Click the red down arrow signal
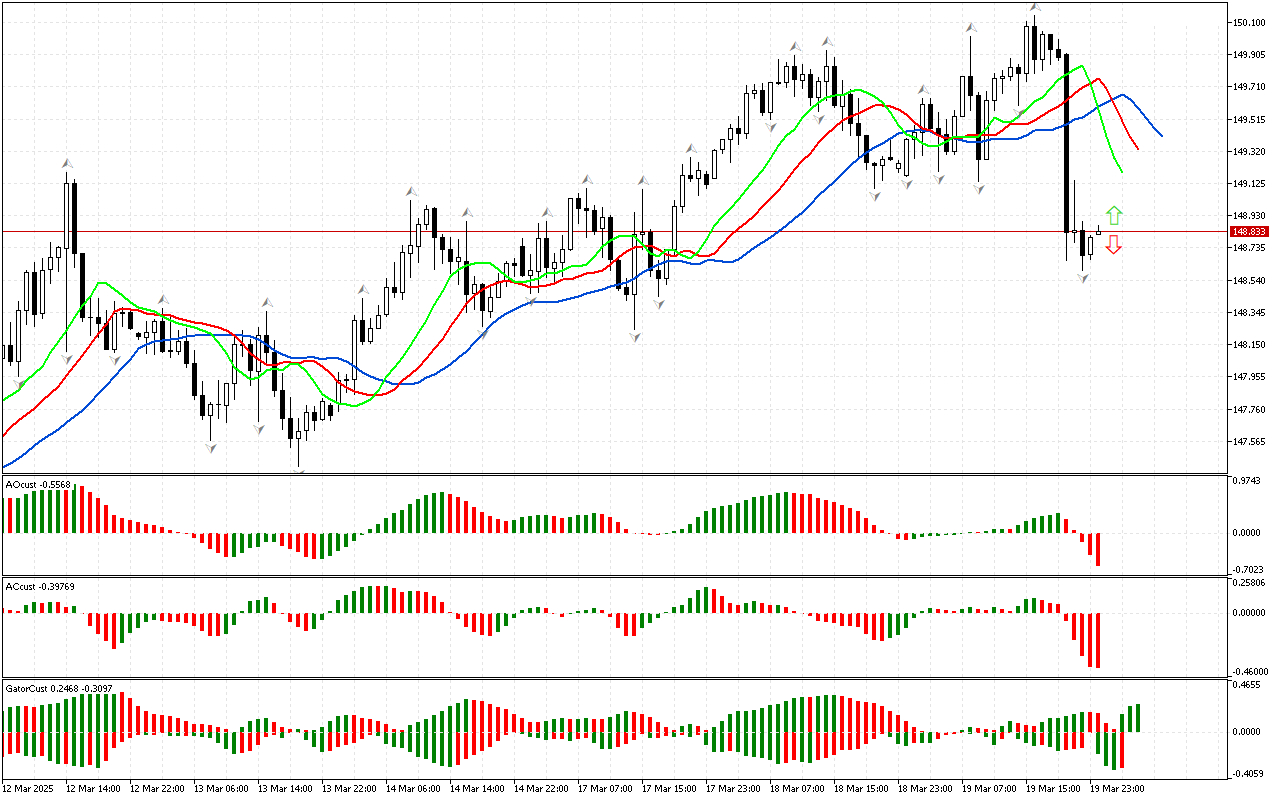 point(1113,245)
